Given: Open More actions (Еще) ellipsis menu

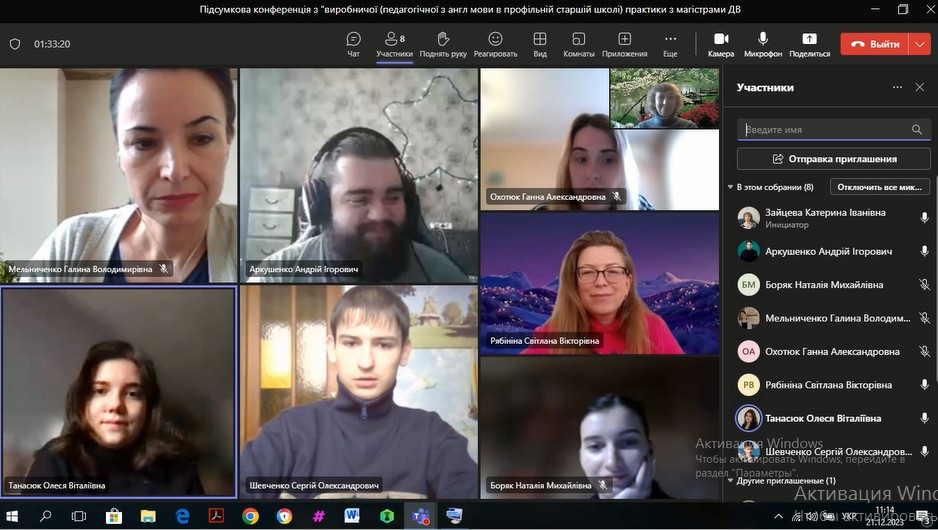Looking at the screenshot, I should coord(670,44).
